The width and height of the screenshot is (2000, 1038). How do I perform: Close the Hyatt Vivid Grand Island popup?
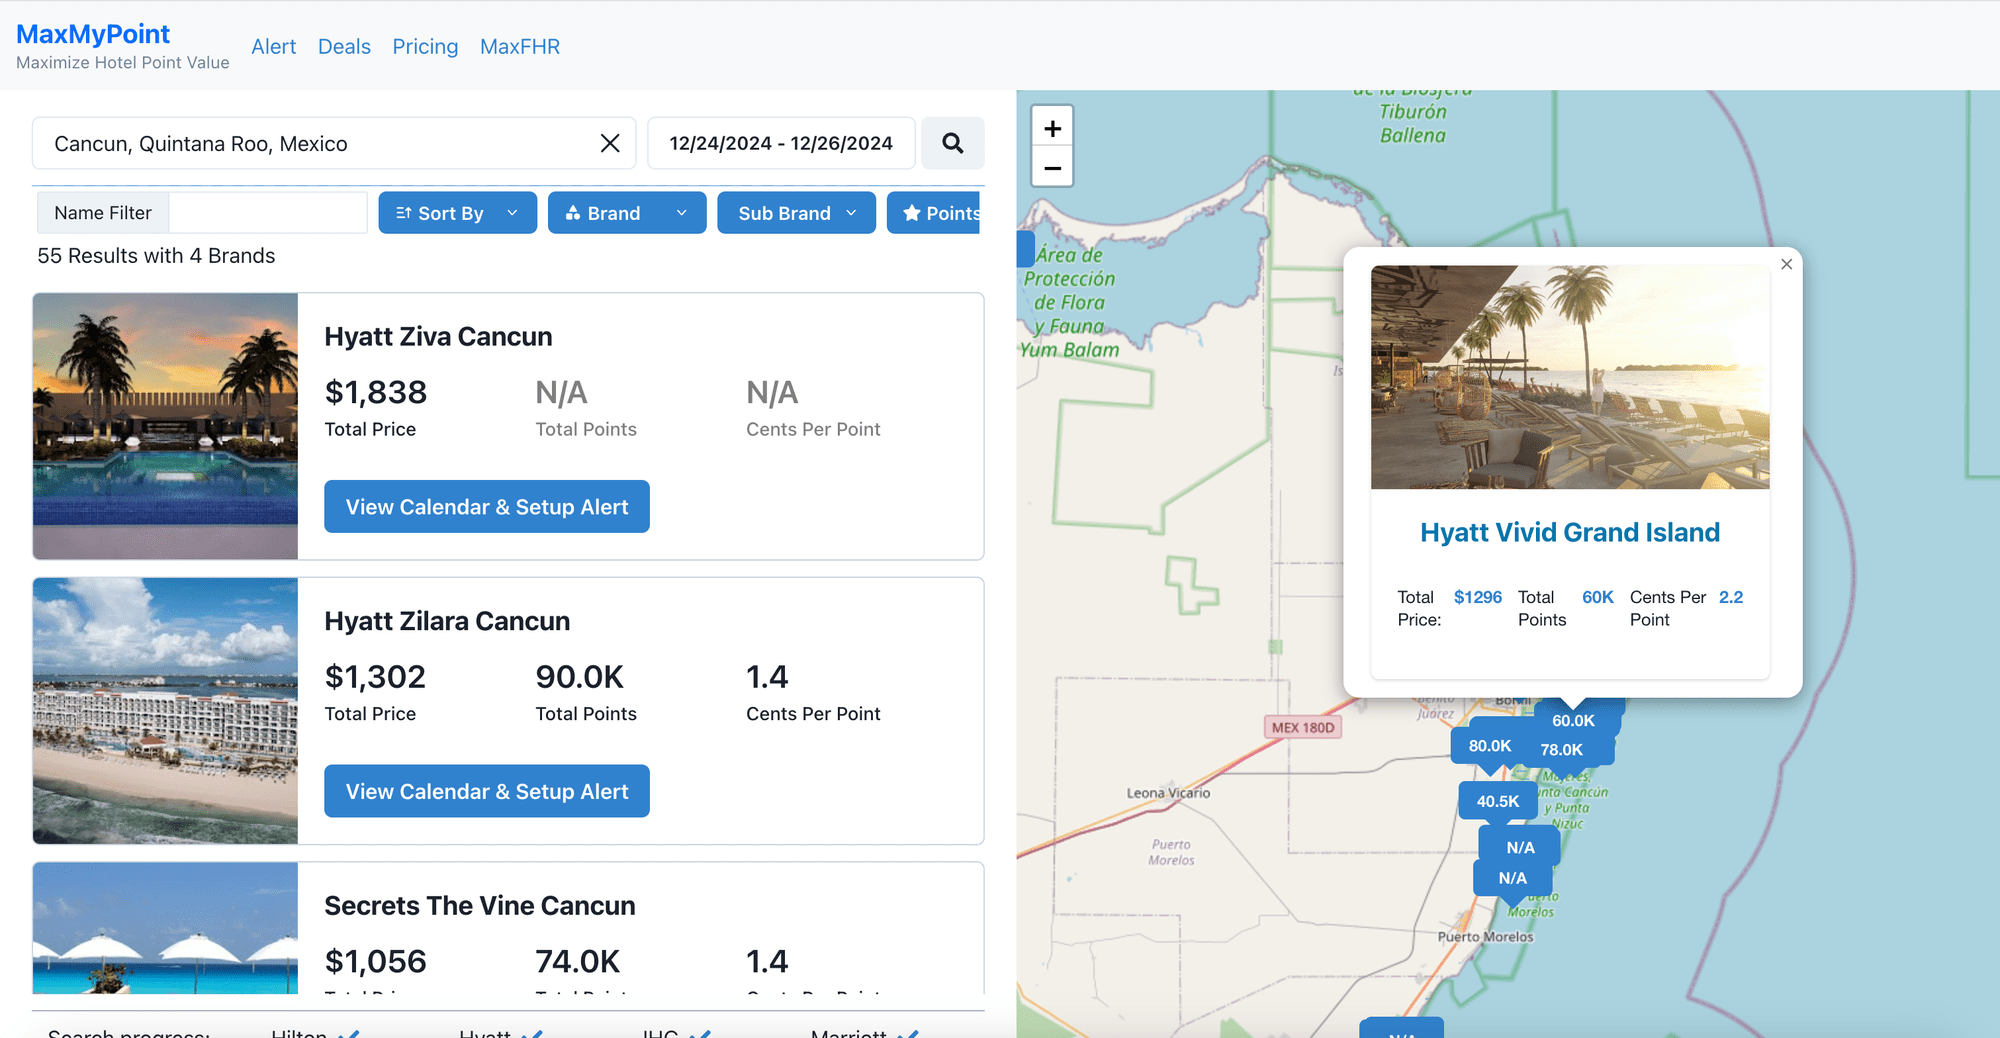[1786, 264]
